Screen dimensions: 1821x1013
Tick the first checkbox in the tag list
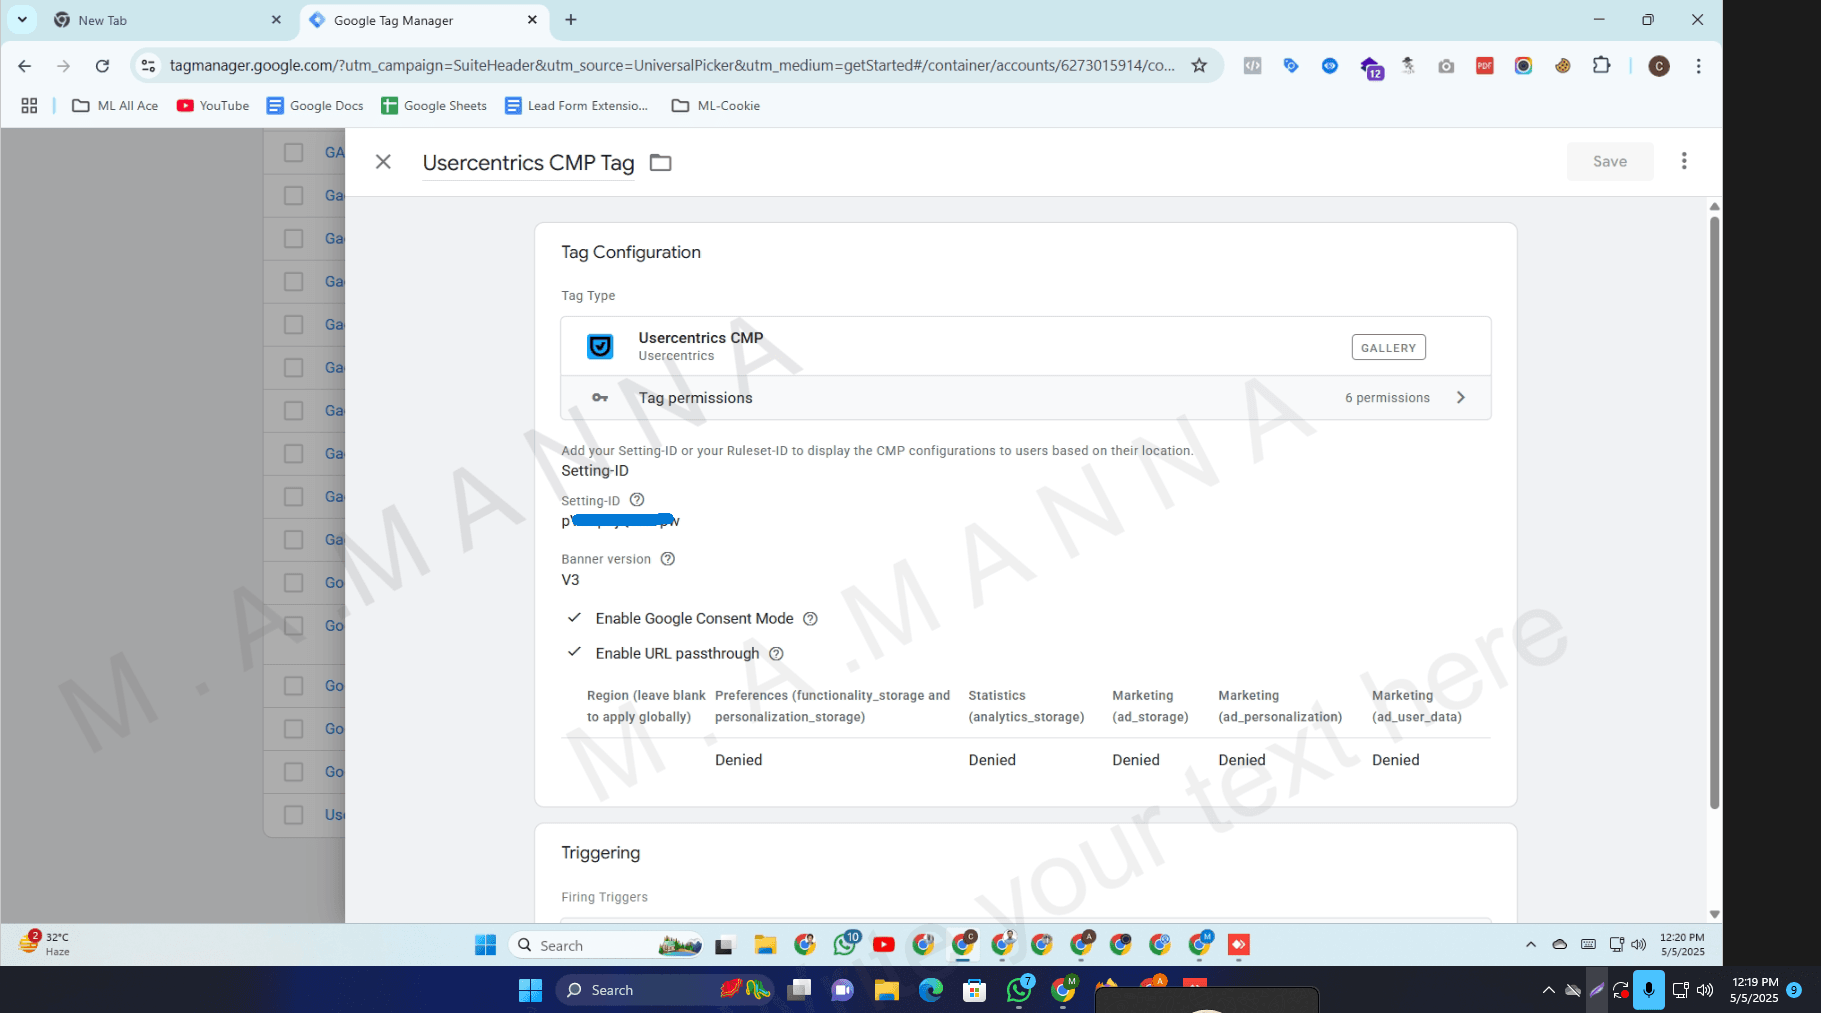[x=293, y=153]
